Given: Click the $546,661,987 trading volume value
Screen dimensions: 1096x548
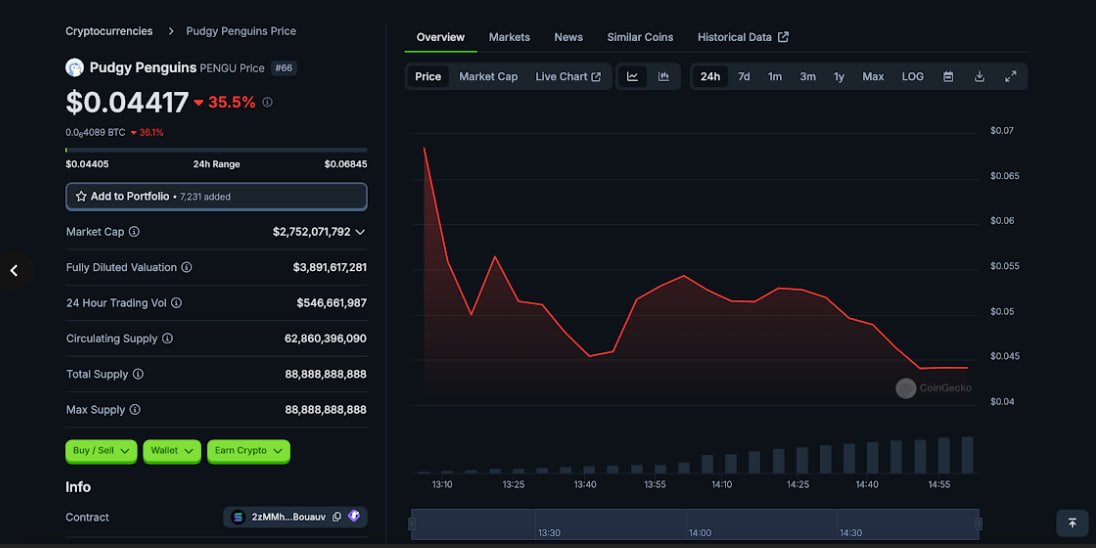Looking at the screenshot, I should coord(331,303).
